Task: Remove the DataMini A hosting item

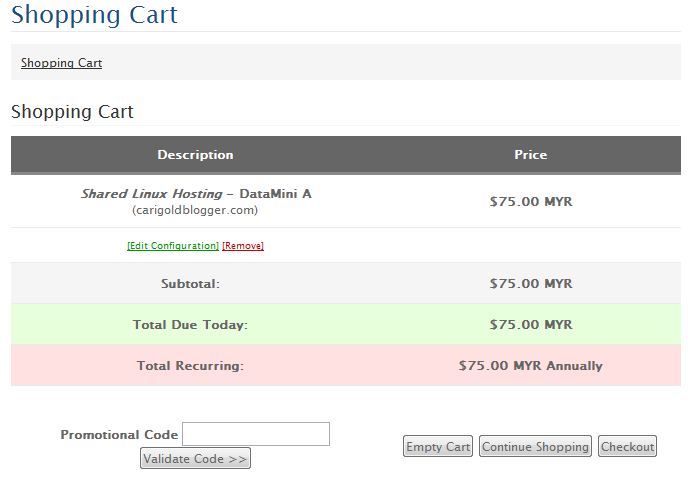Action: [243, 246]
